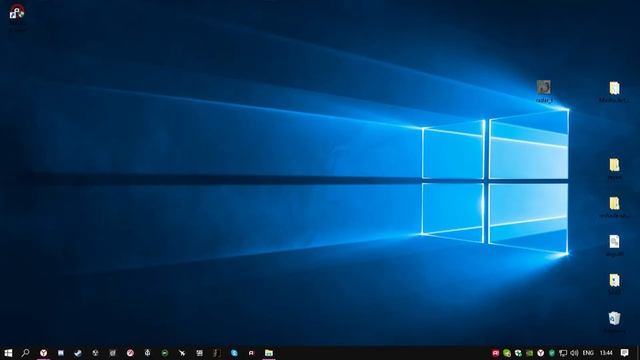Open the volume speaker tray icon

574,353
